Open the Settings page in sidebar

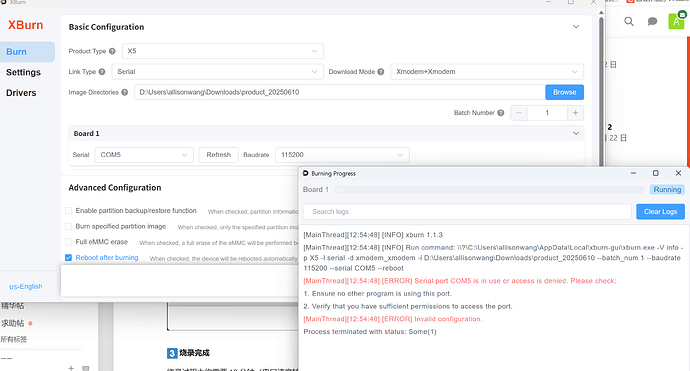coord(23,72)
